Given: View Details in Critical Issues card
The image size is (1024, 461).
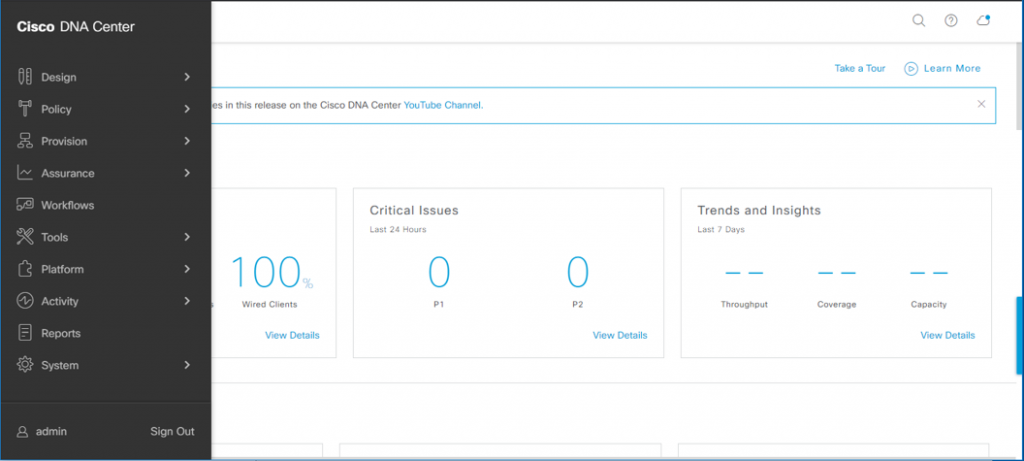Looking at the screenshot, I should tap(620, 335).
